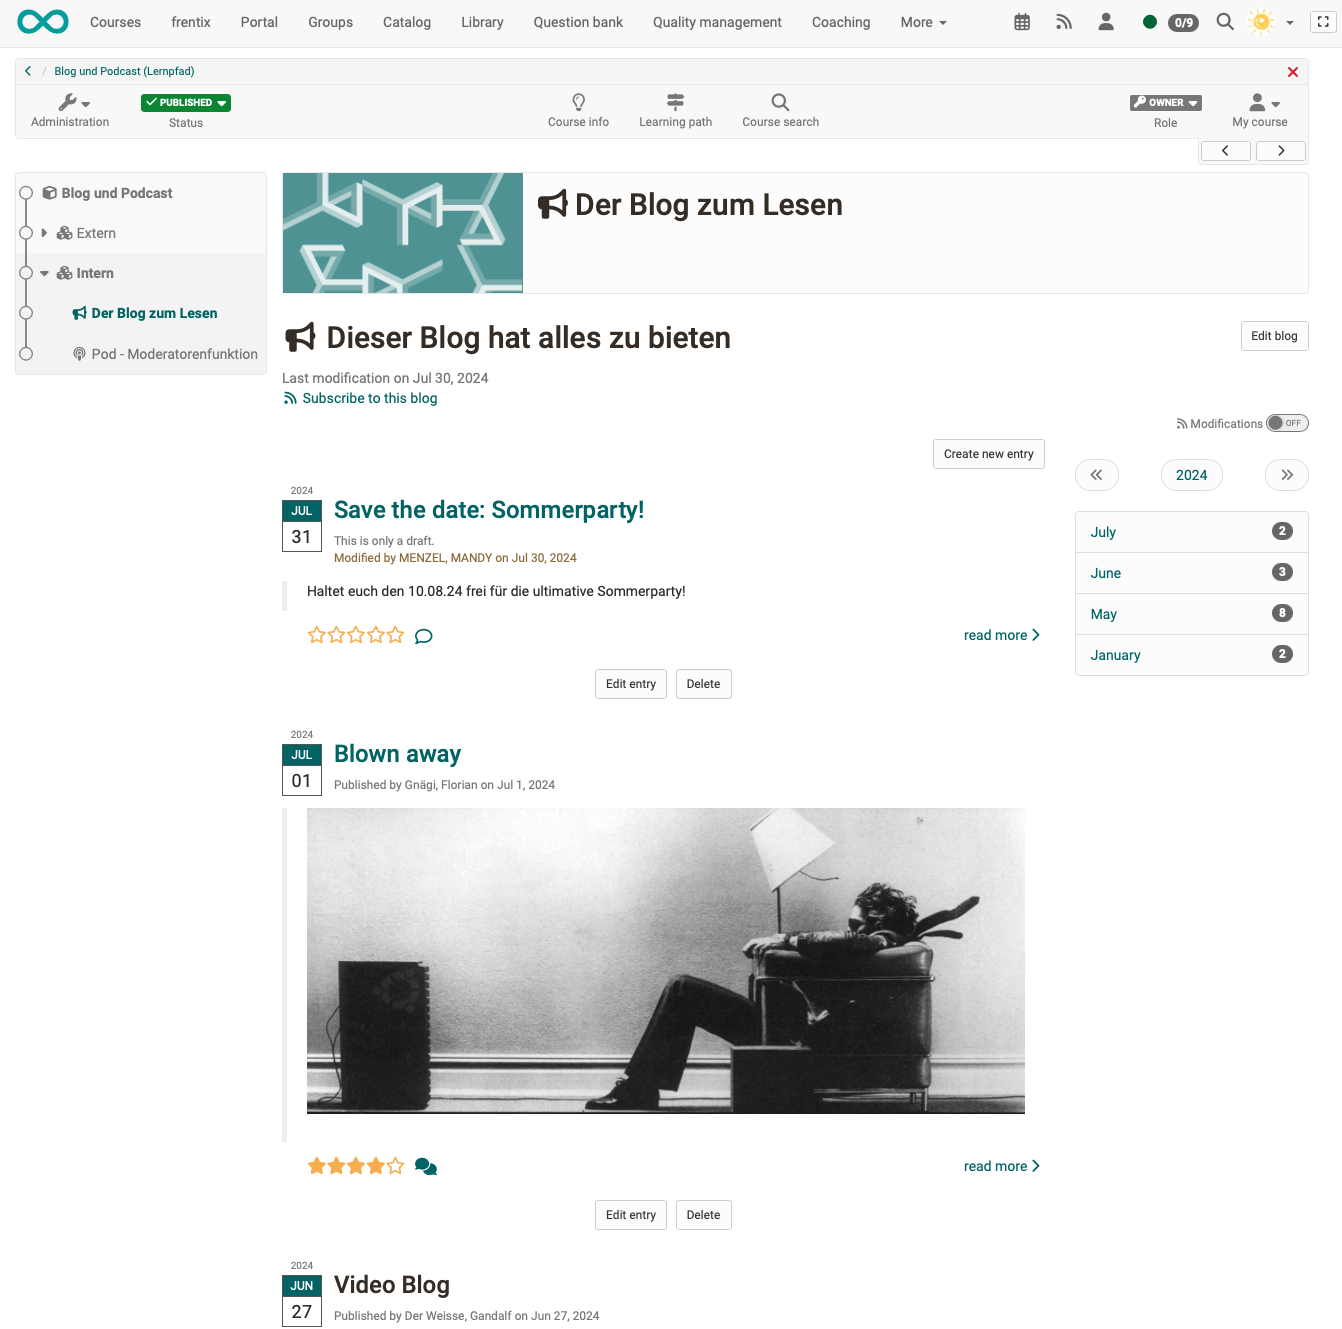The width and height of the screenshot is (1342, 1329).
Task: Open the Administration wrench menu
Action: pos(70,103)
